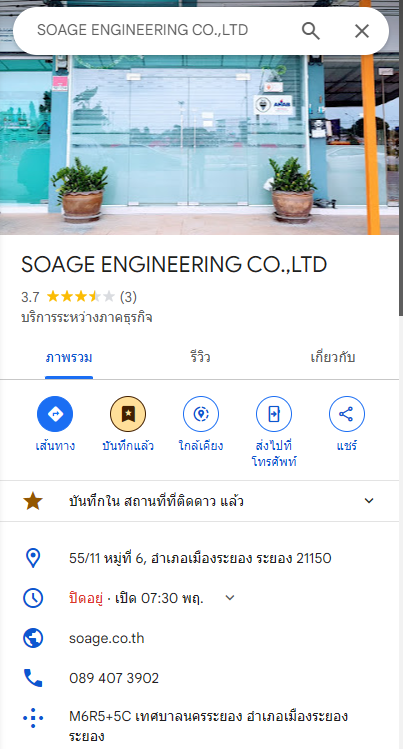This screenshot has width=403, height=749.
Task: Clear the search with the X icon
Action: tap(362, 31)
